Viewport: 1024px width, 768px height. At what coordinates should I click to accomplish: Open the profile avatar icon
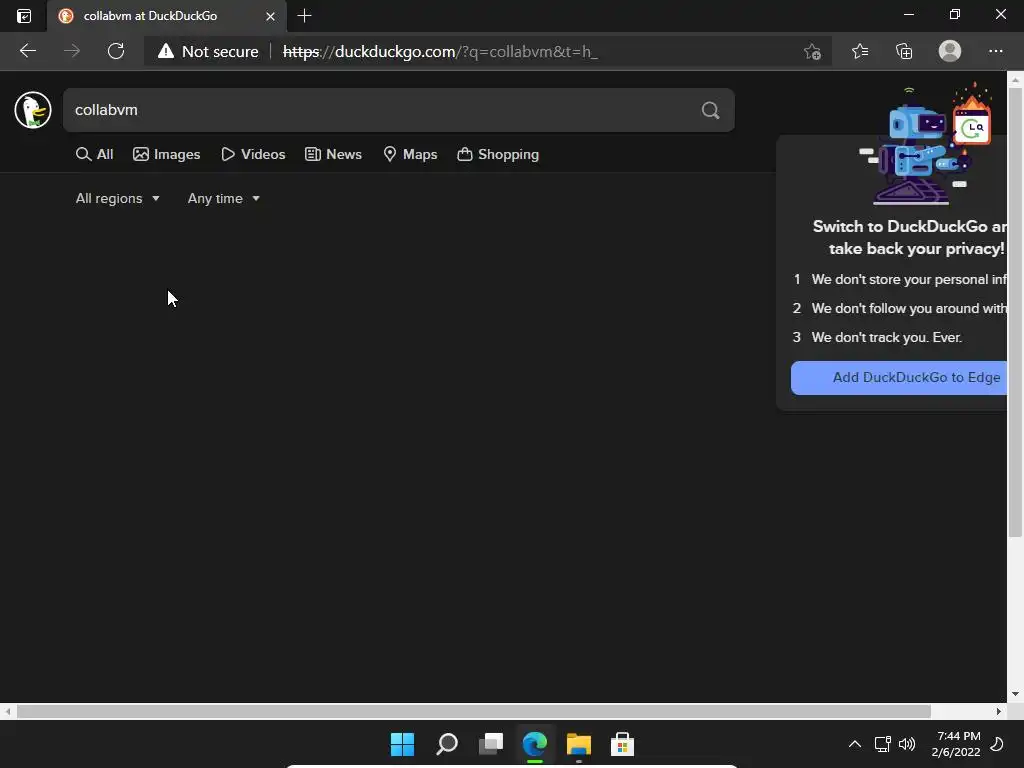[950, 51]
